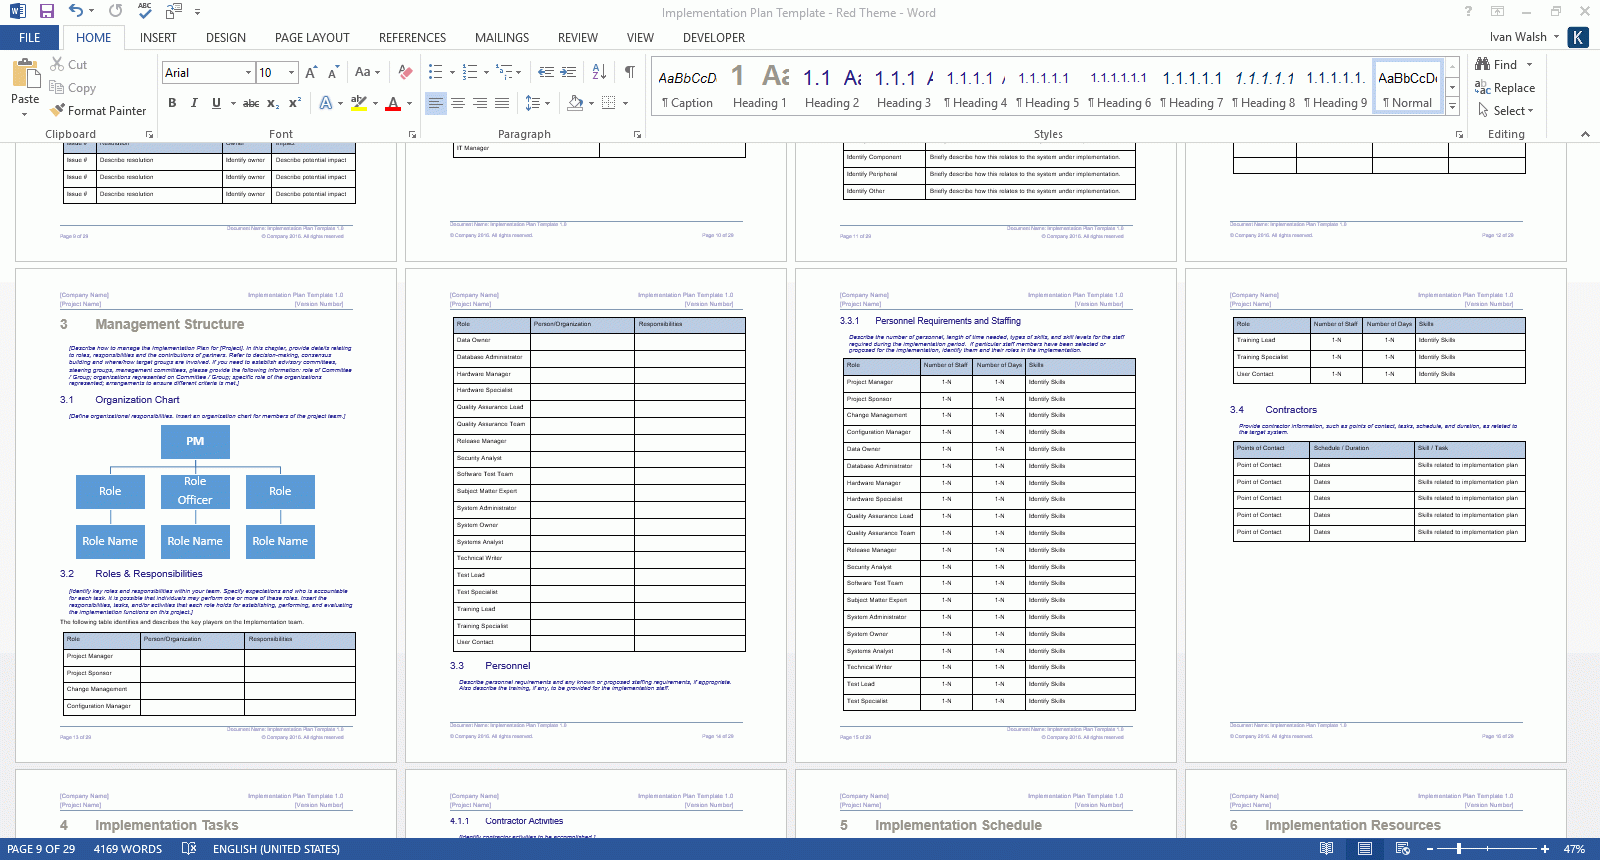Start a bulleted list
Viewport: 1600px width, 860px height.
coord(435,72)
